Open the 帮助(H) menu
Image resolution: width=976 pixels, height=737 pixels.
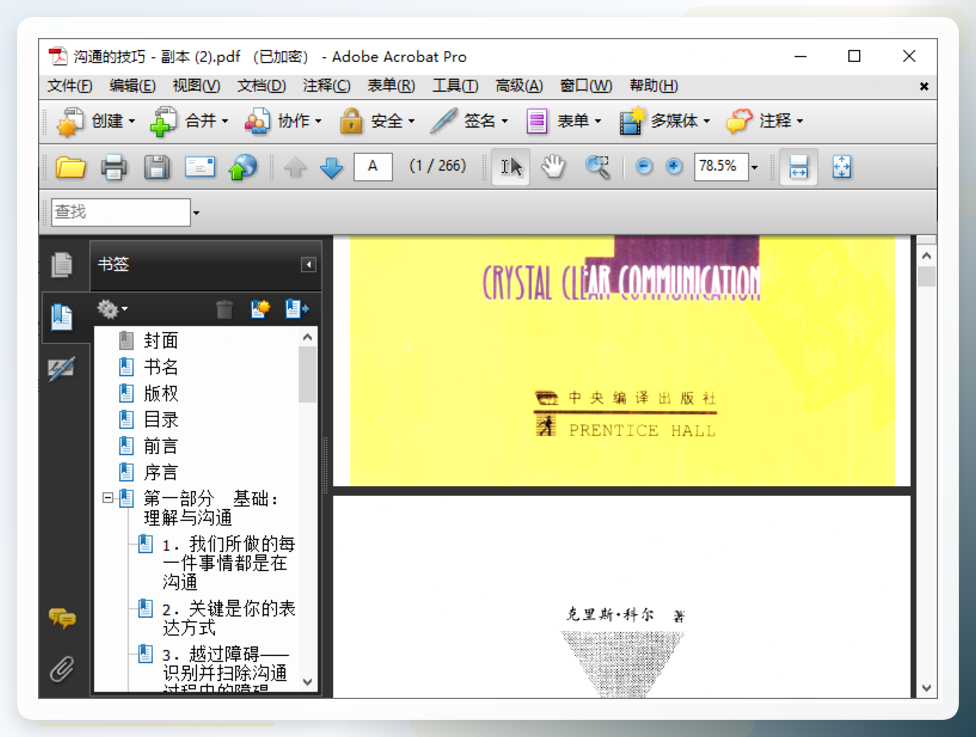(654, 86)
